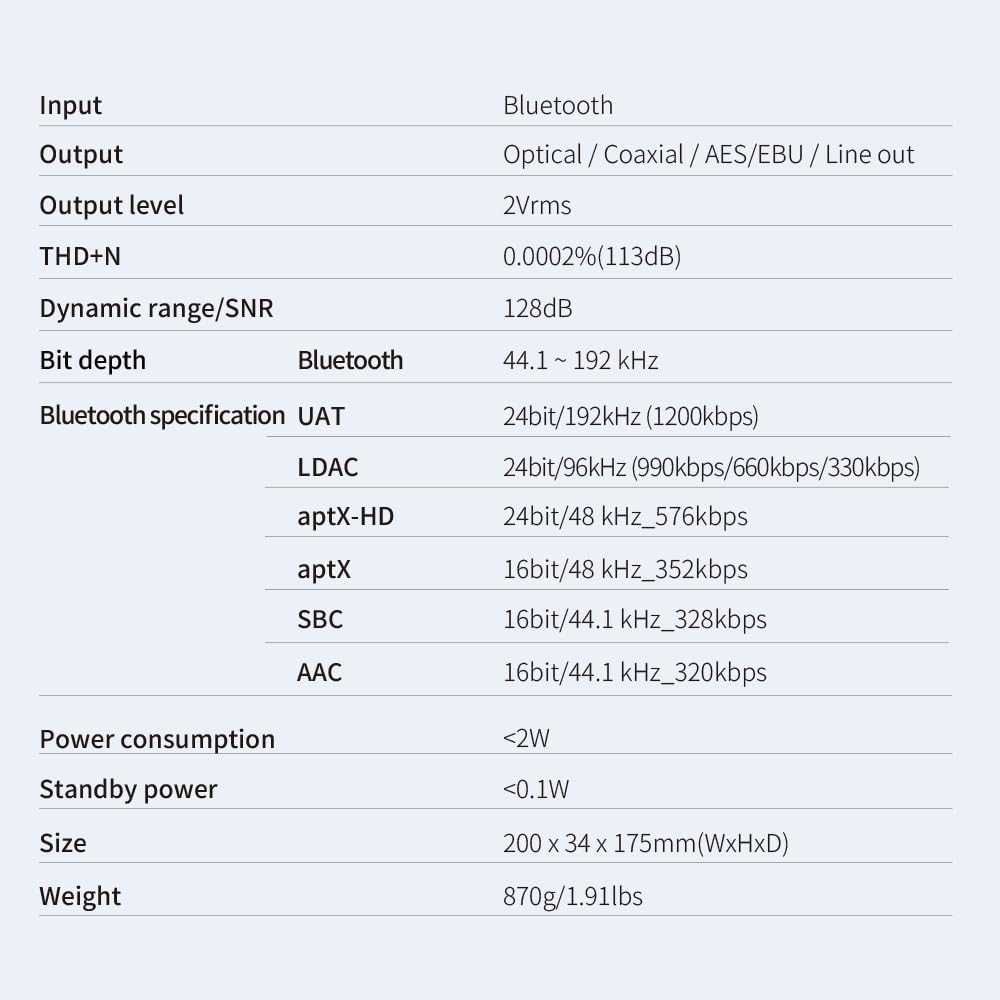Click the aptX-HD codec label
The image size is (1000, 1000).
click(x=346, y=517)
